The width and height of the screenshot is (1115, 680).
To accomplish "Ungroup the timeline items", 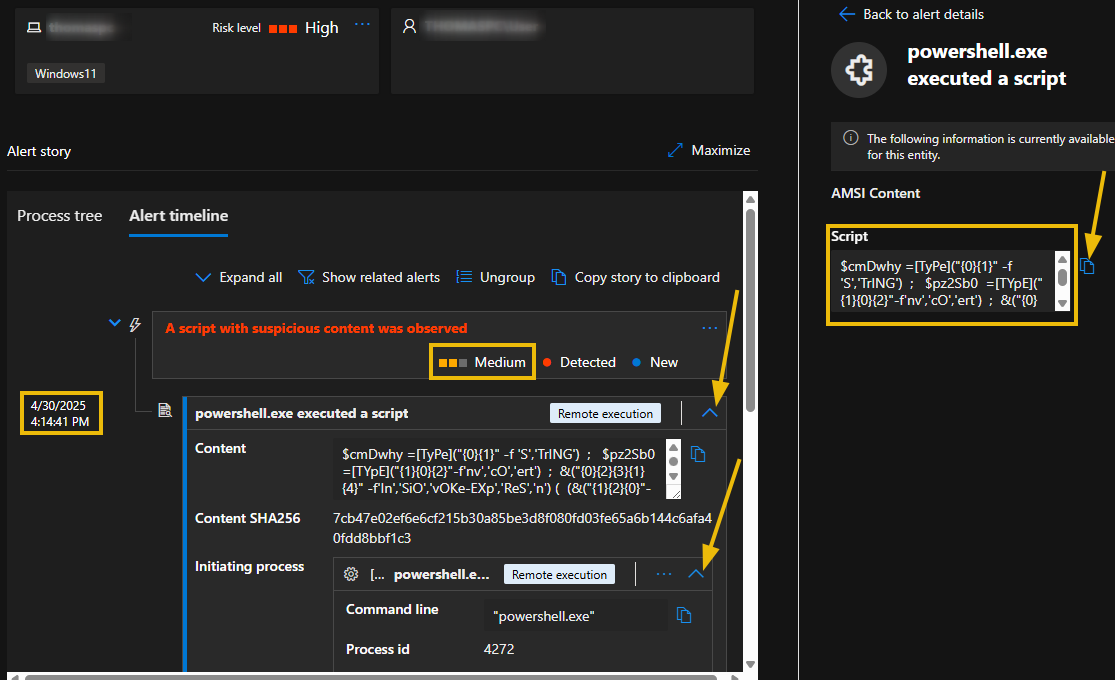I will (x=496, y=277).
